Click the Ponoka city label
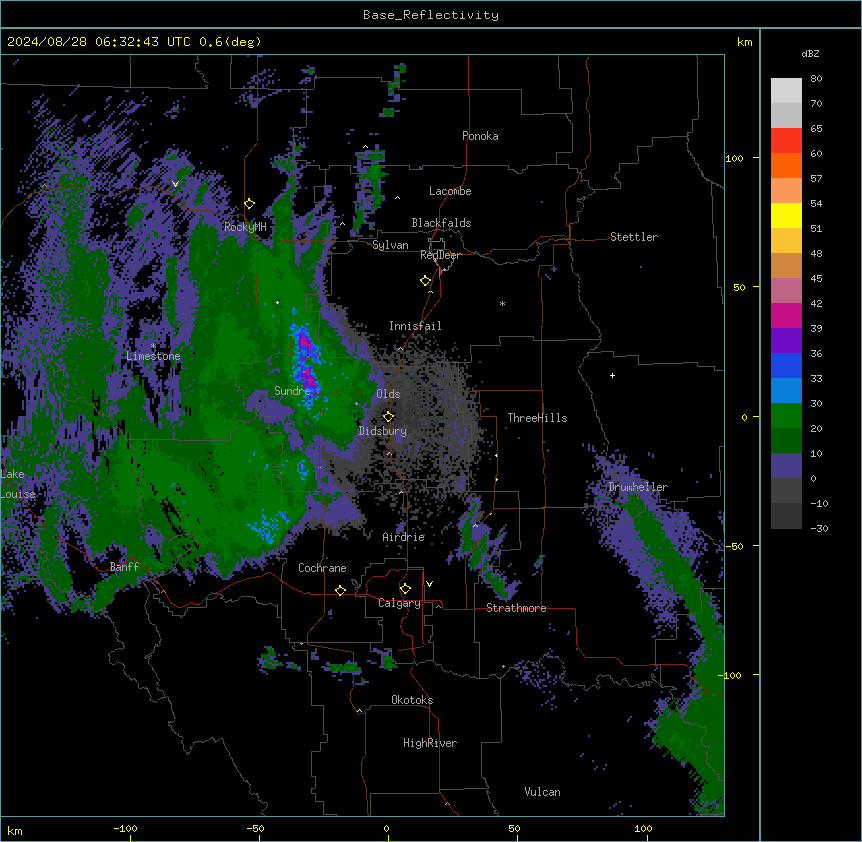The height and width of the screenshot is (842, 862). (x=480, y=136)
